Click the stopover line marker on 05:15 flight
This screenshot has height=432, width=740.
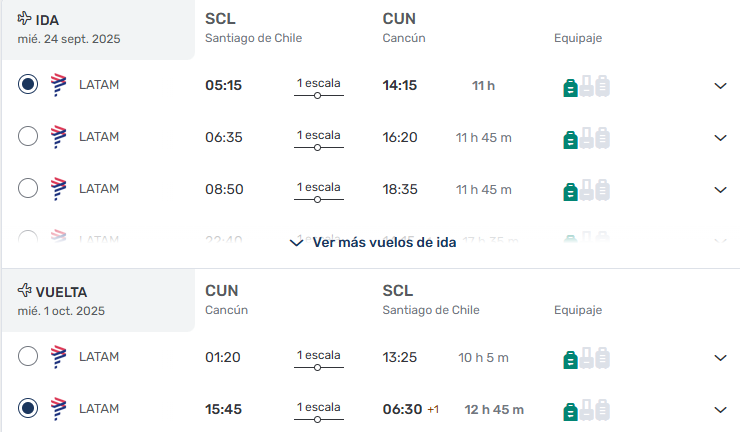pos(318,96)
